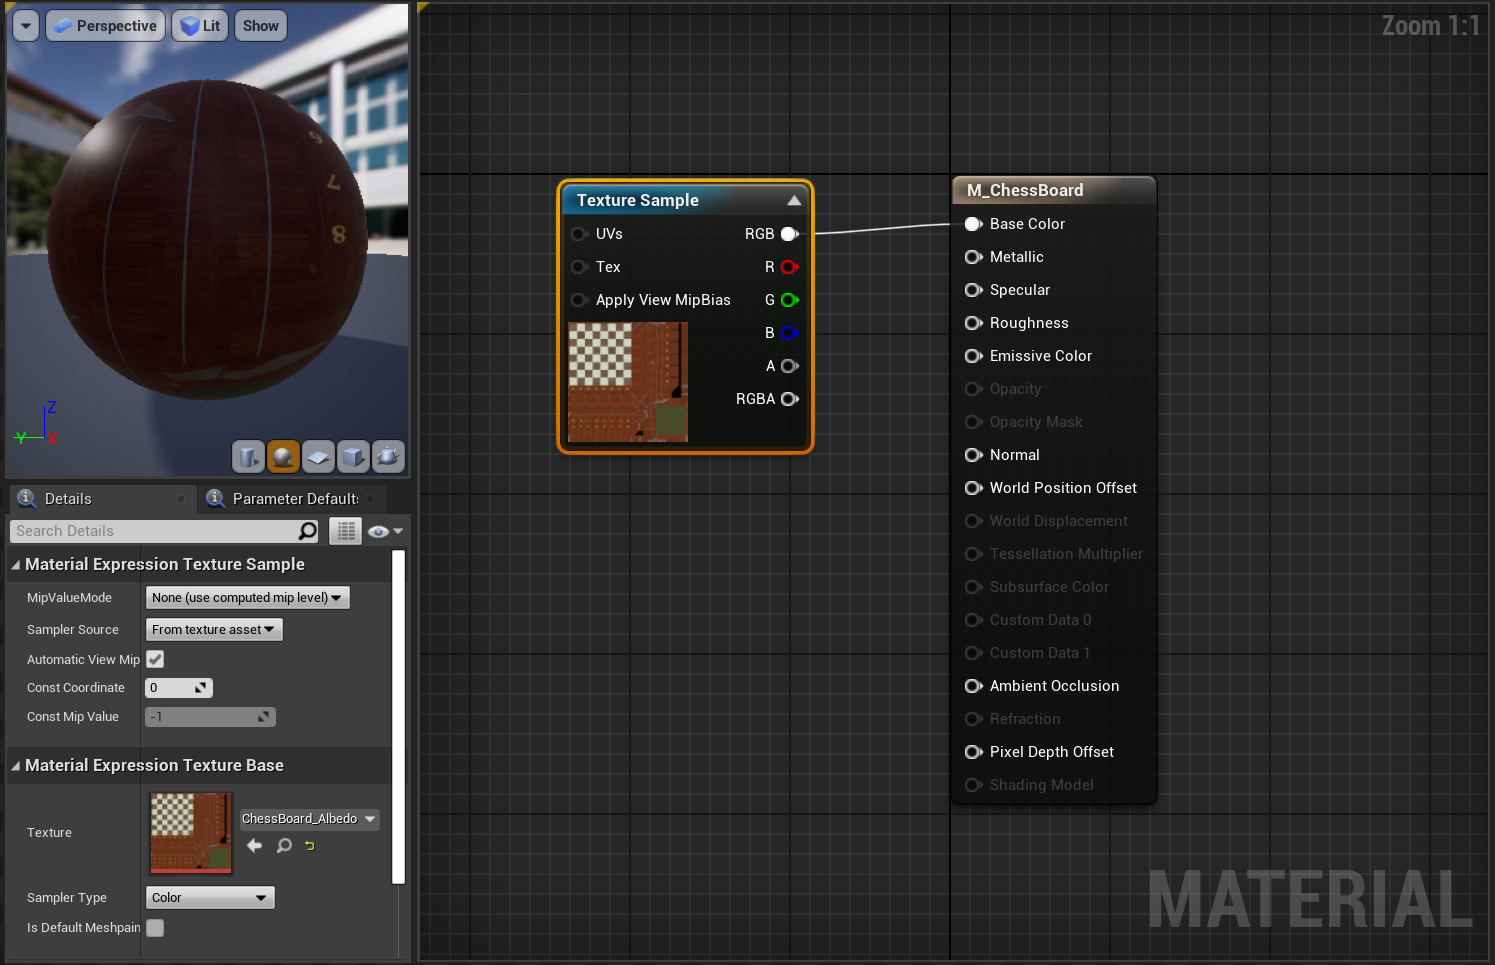Open the Perspective view mode menu
Image resolution: width=1495 pixels, height=965 pixels.
(105, 26)
